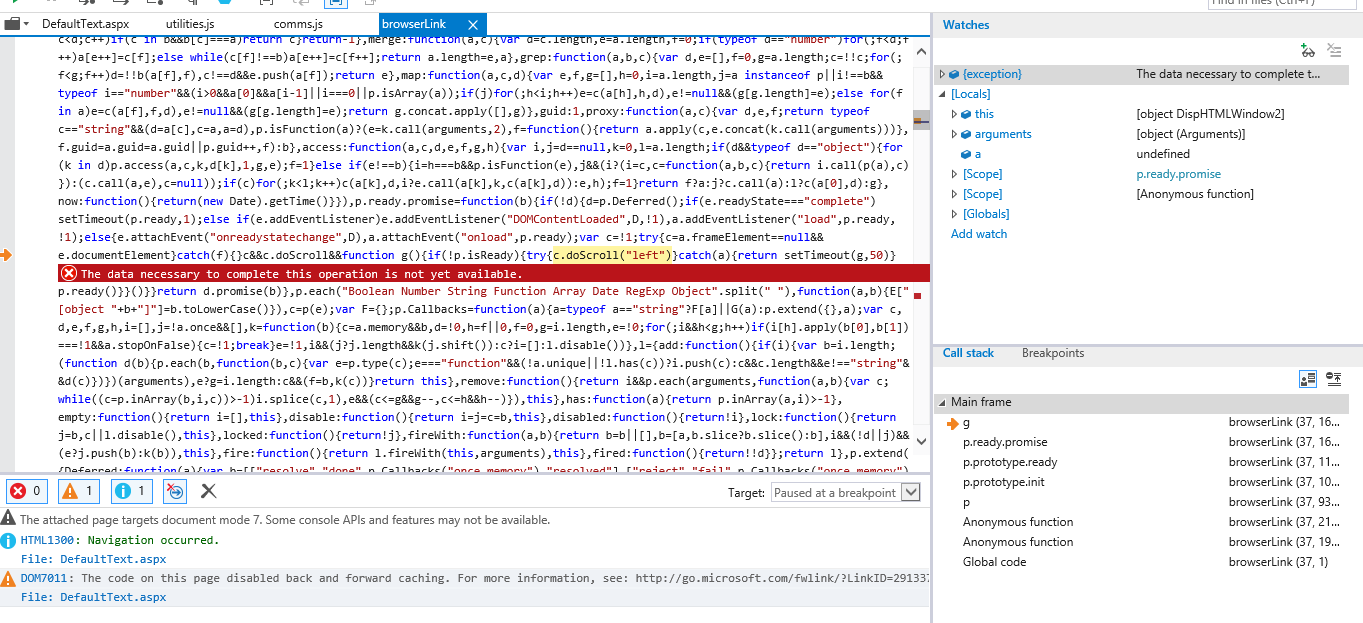Collapse the [Locals] group
The width and height of the screenshot is (1363, 623).
[942, 94]
